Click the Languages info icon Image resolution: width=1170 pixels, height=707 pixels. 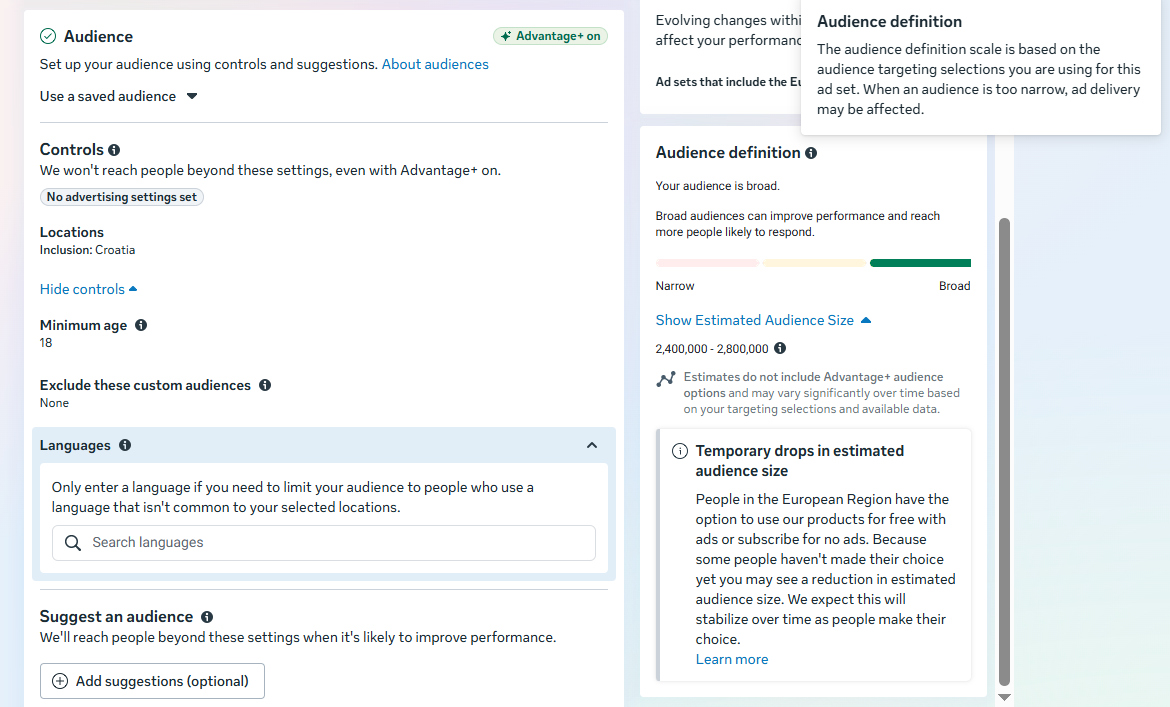pos(125,445)
